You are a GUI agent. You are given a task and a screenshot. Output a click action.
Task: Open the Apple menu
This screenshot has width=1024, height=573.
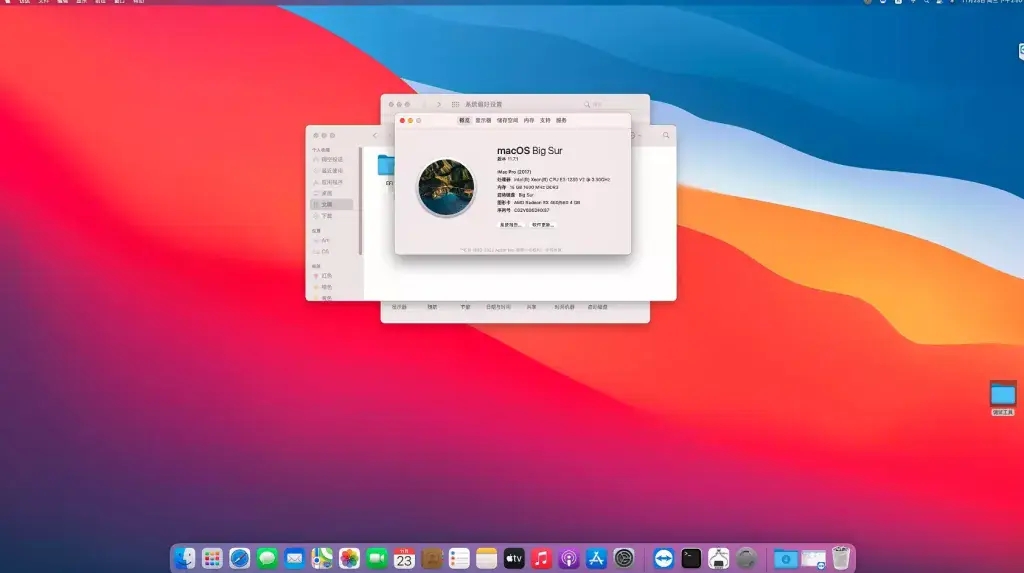click(8, 2)
